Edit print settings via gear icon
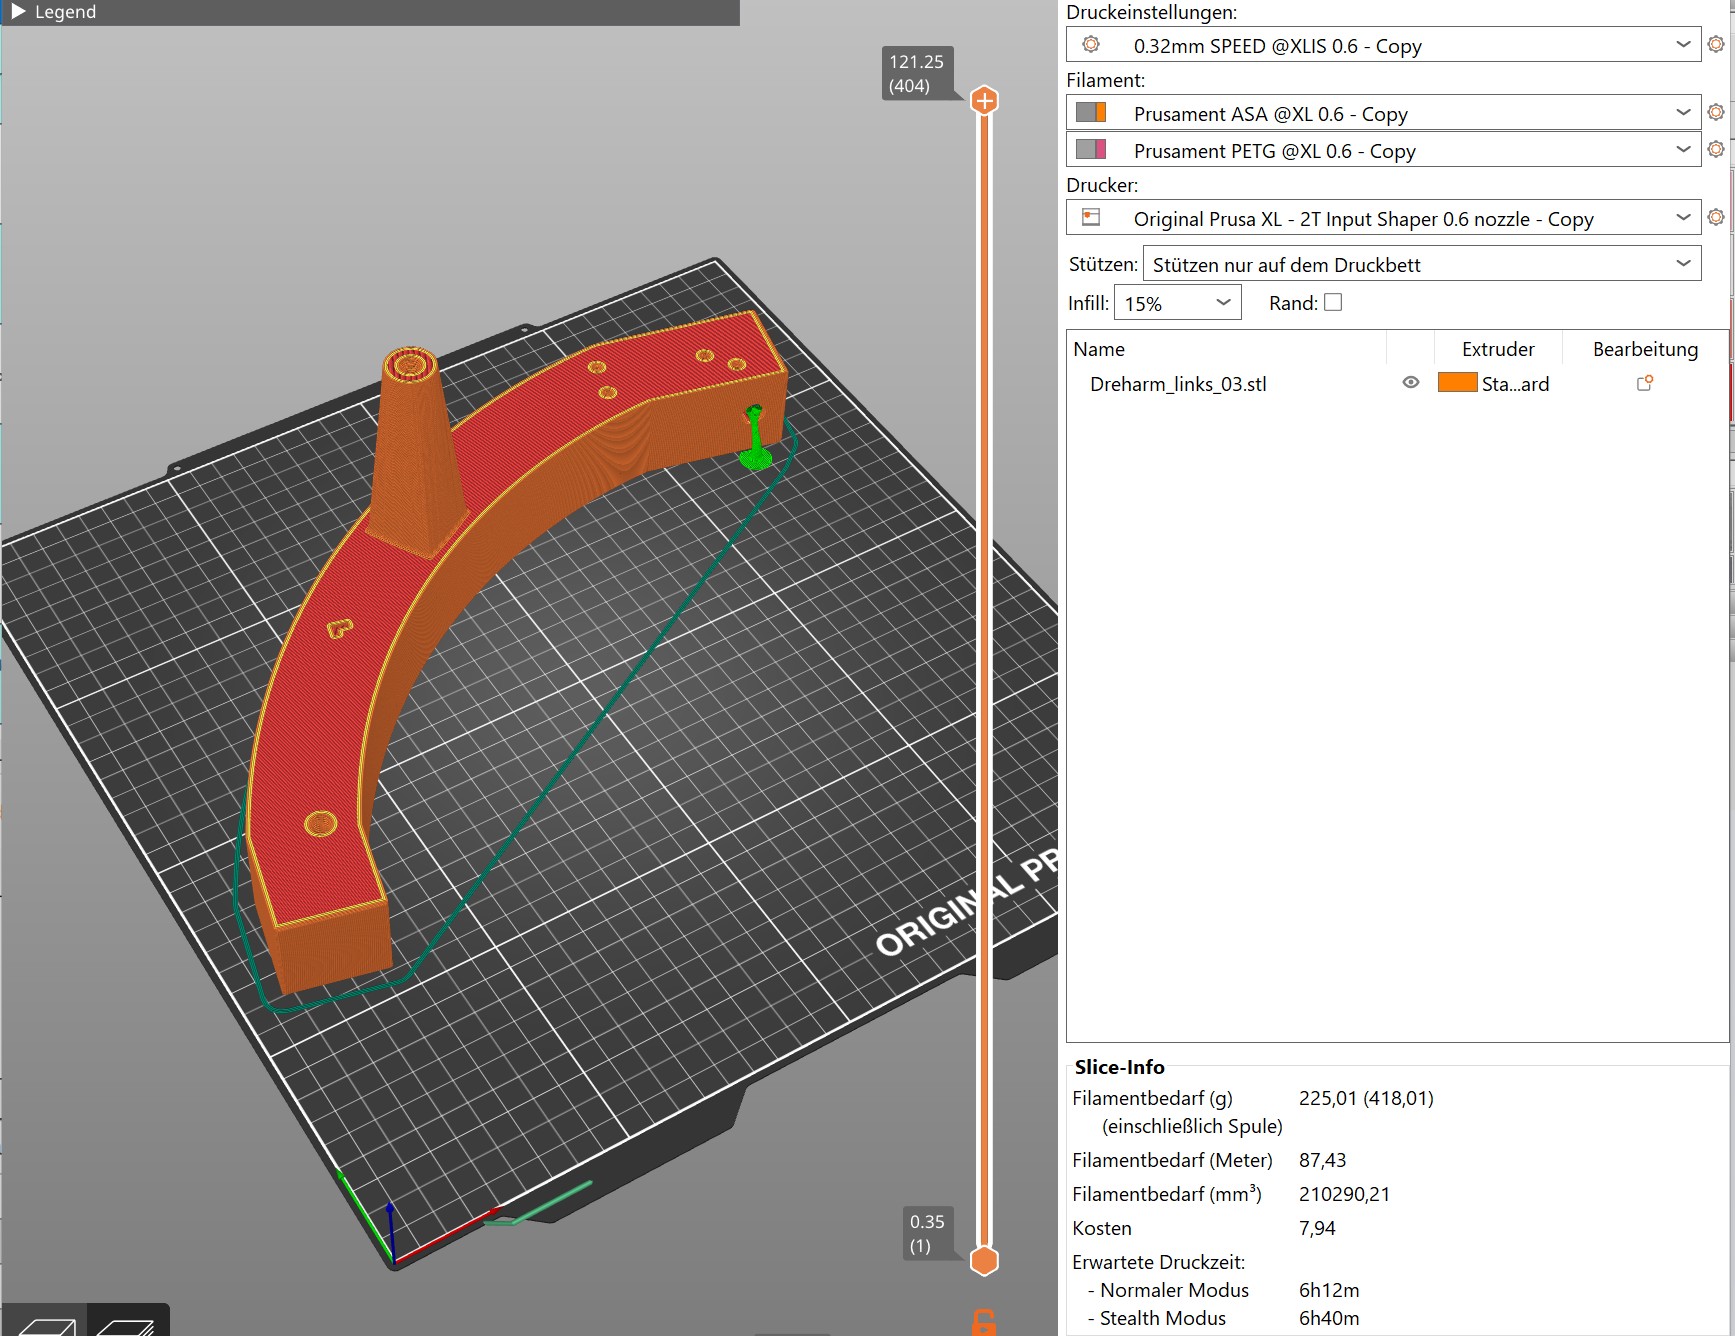The image size is (1735, 1336). click(x=1716, y=45)
